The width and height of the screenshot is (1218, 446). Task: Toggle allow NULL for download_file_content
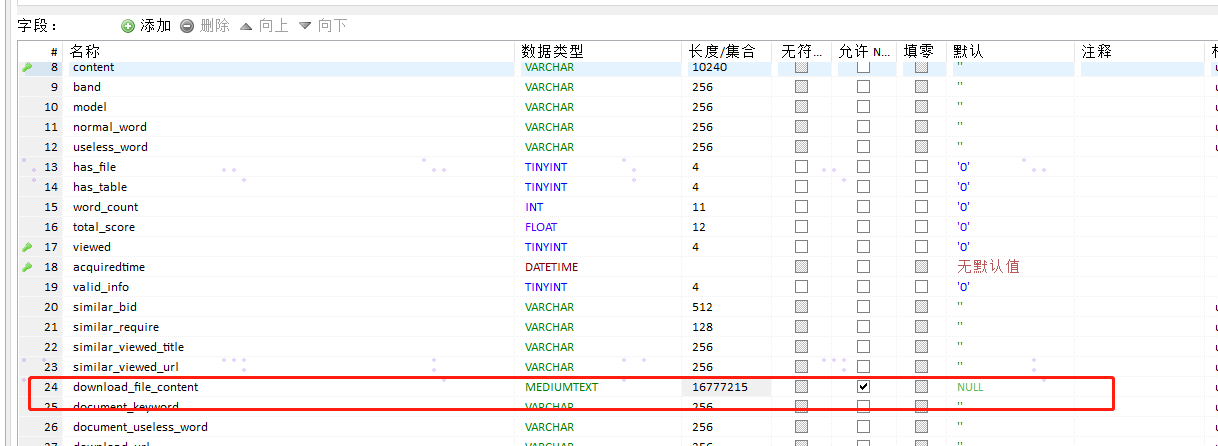tap(863, 387)
